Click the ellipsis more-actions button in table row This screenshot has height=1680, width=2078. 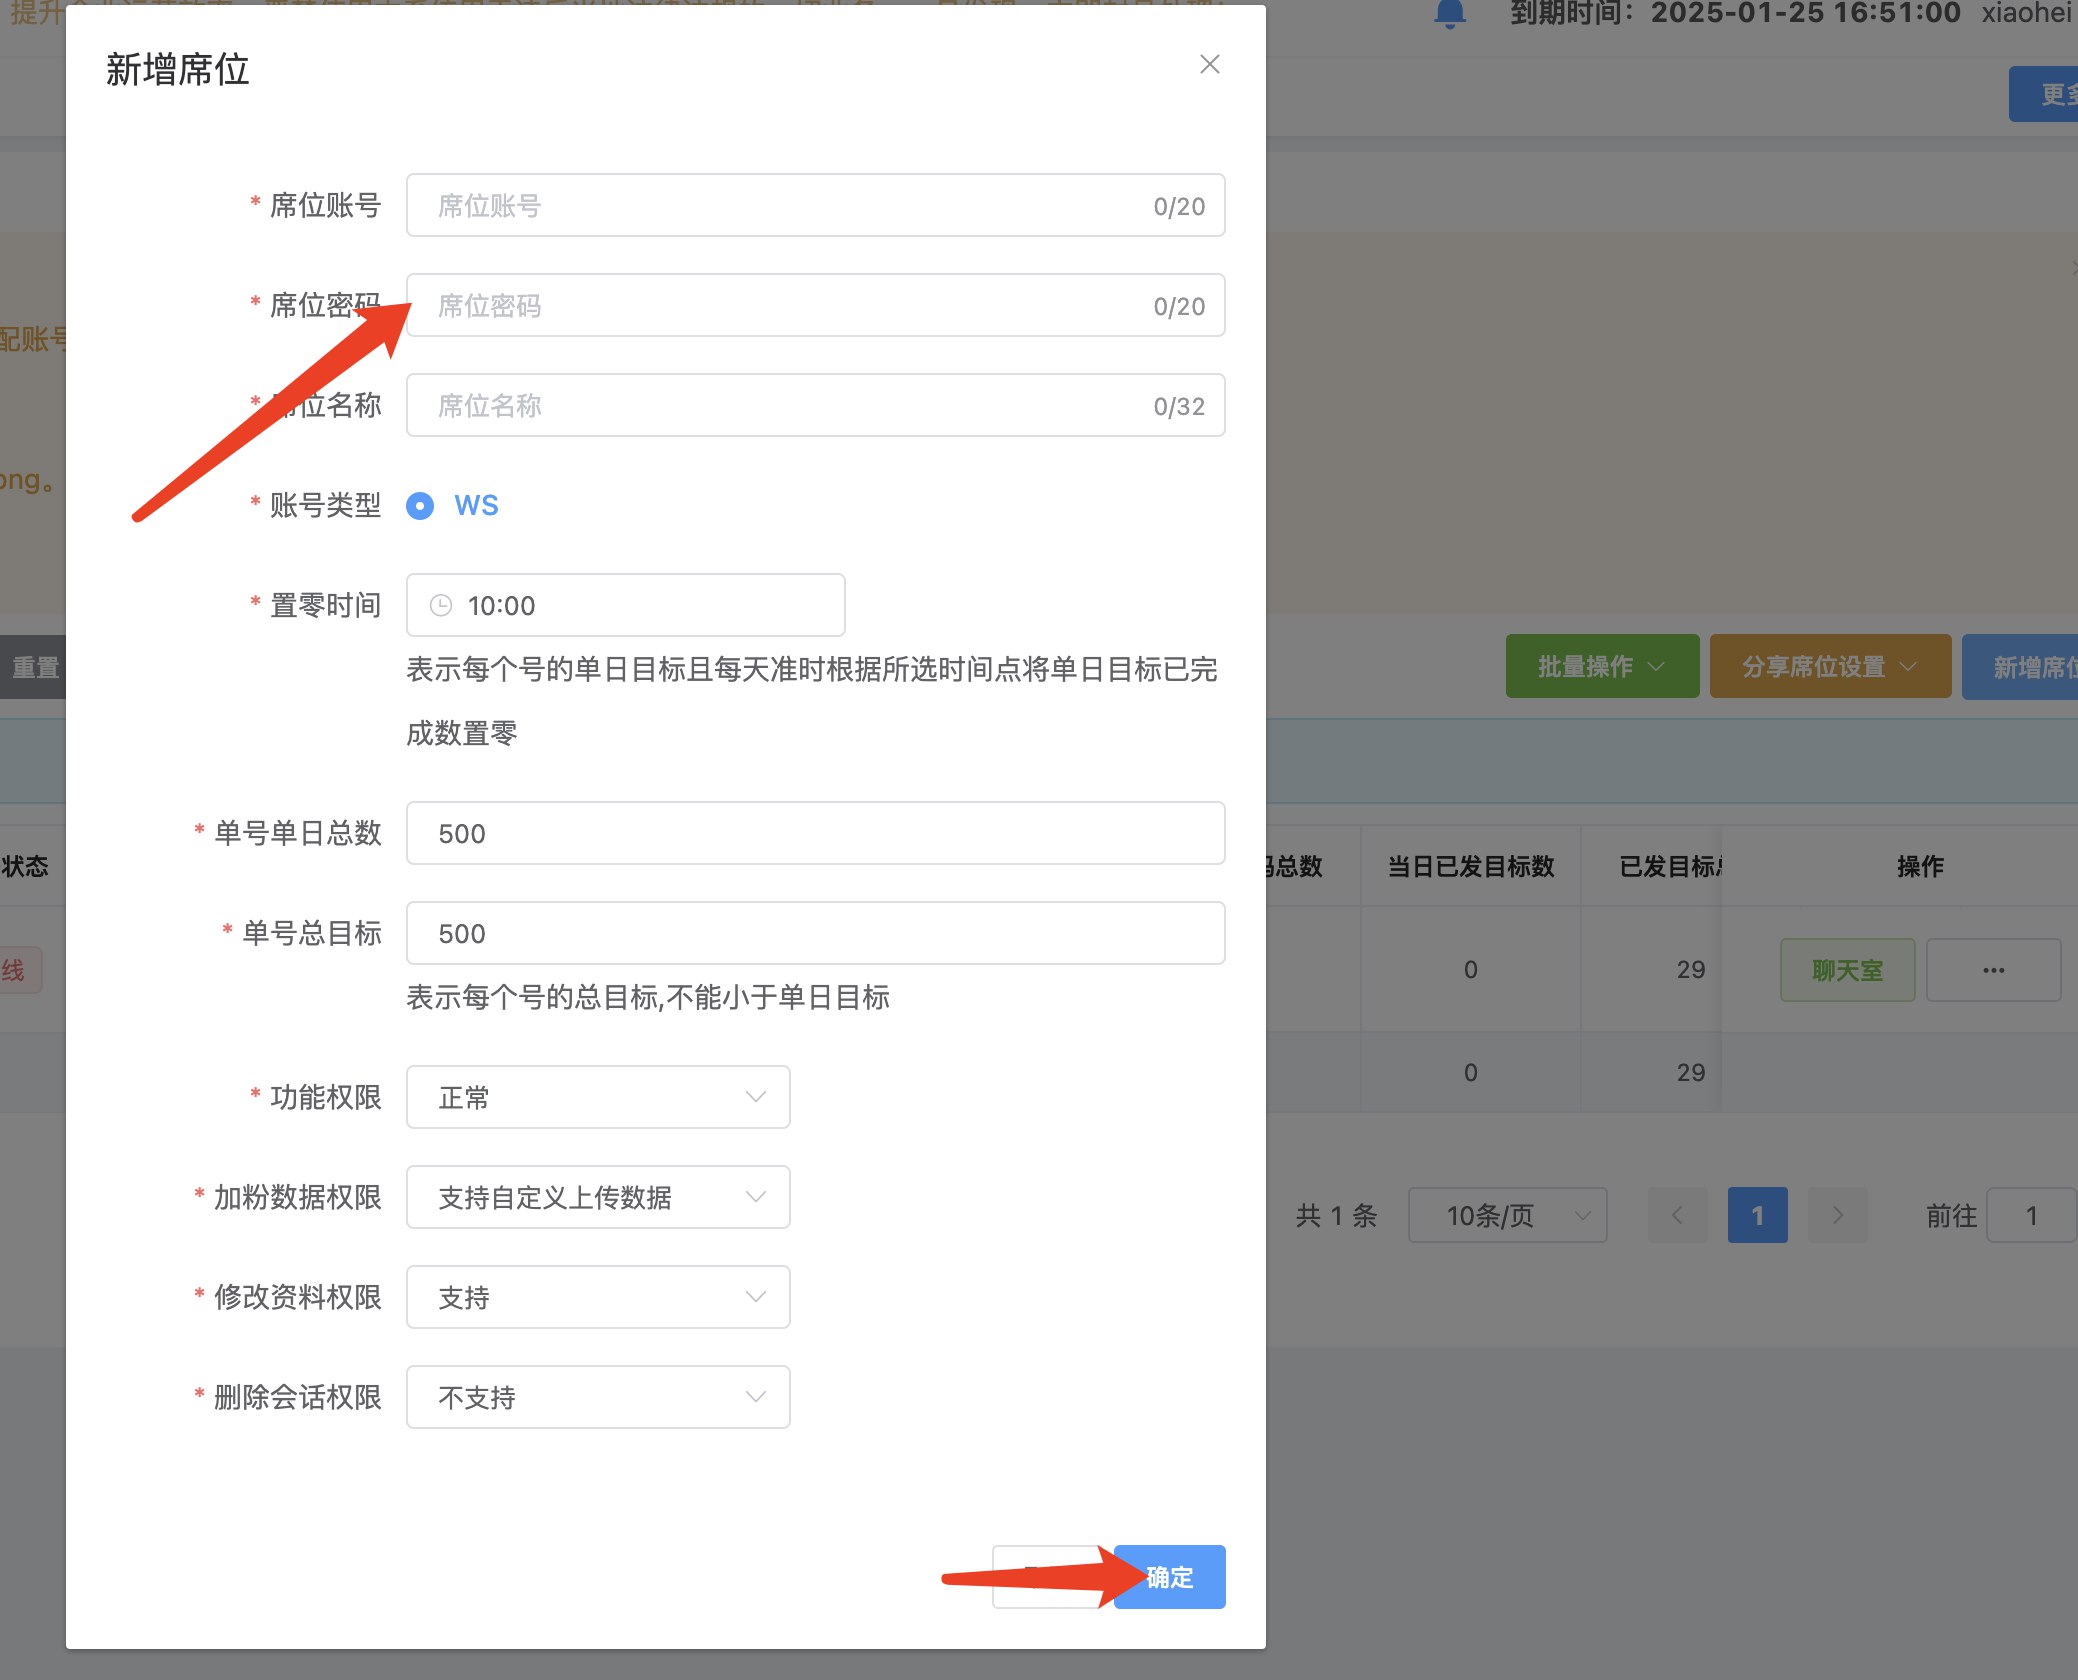click(x=1992, y=970)
